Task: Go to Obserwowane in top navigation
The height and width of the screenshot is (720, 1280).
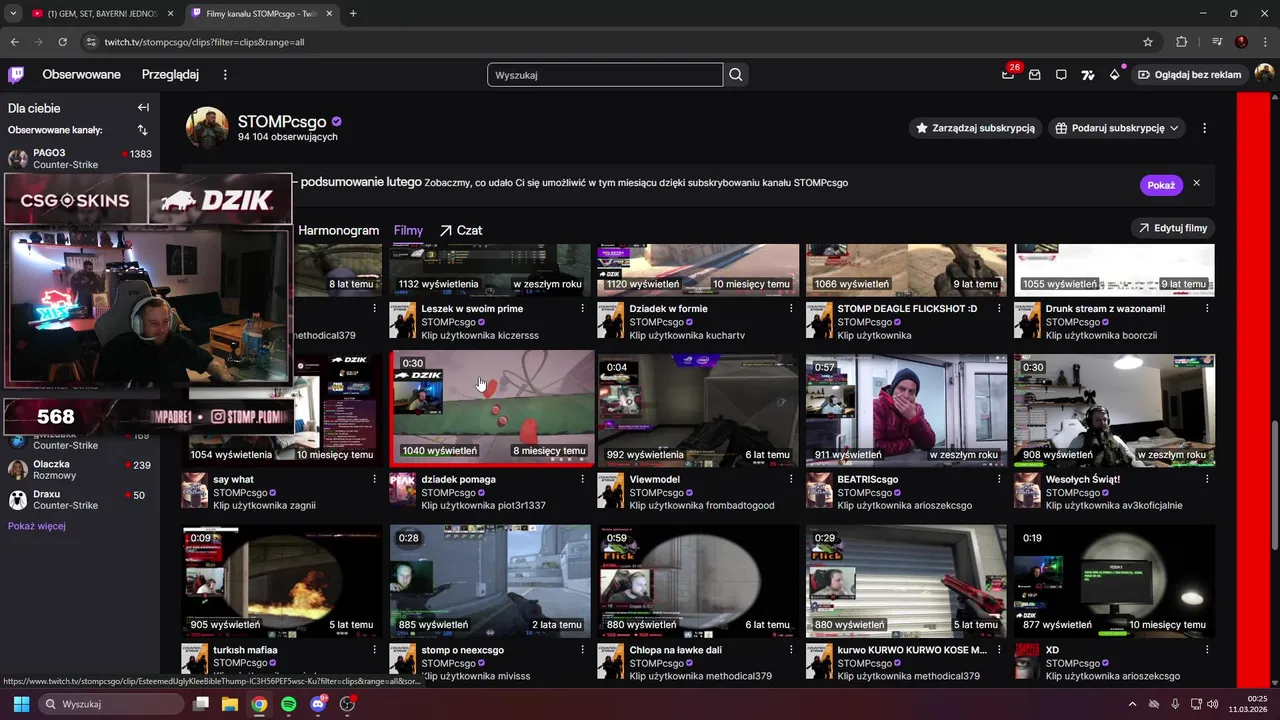Action: 81,75
